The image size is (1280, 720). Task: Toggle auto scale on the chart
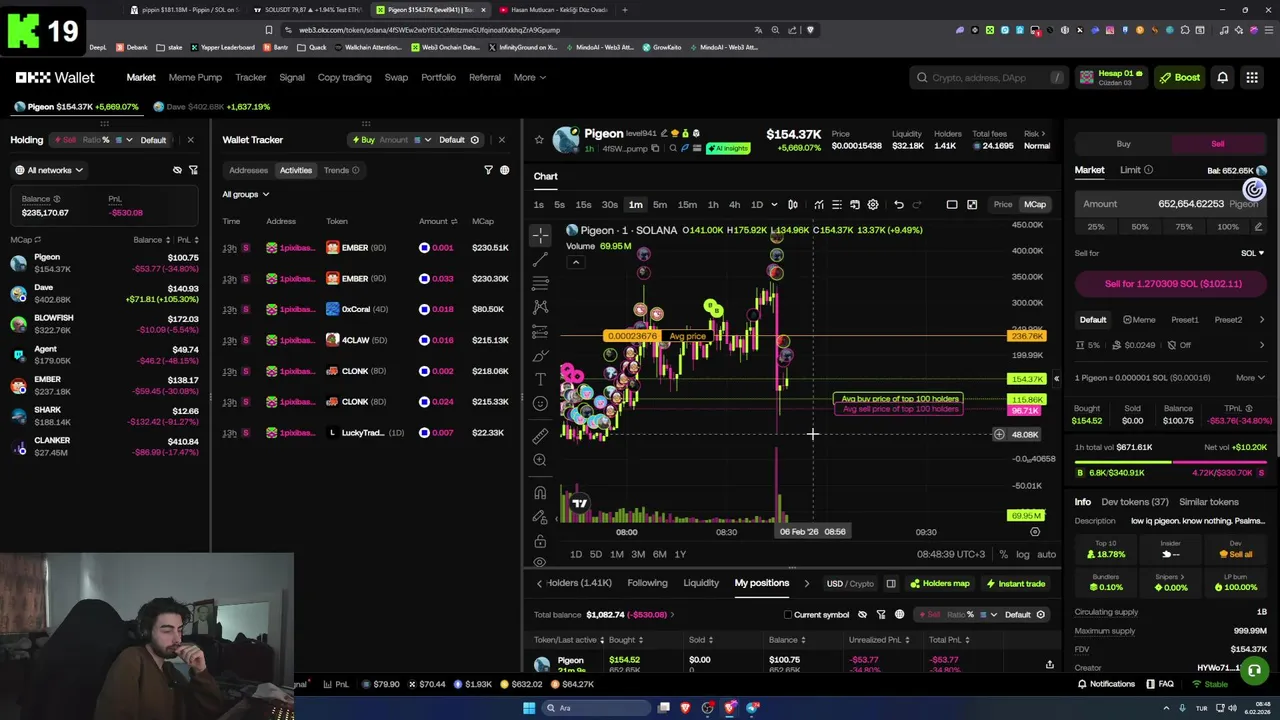tap(1046, 554)
